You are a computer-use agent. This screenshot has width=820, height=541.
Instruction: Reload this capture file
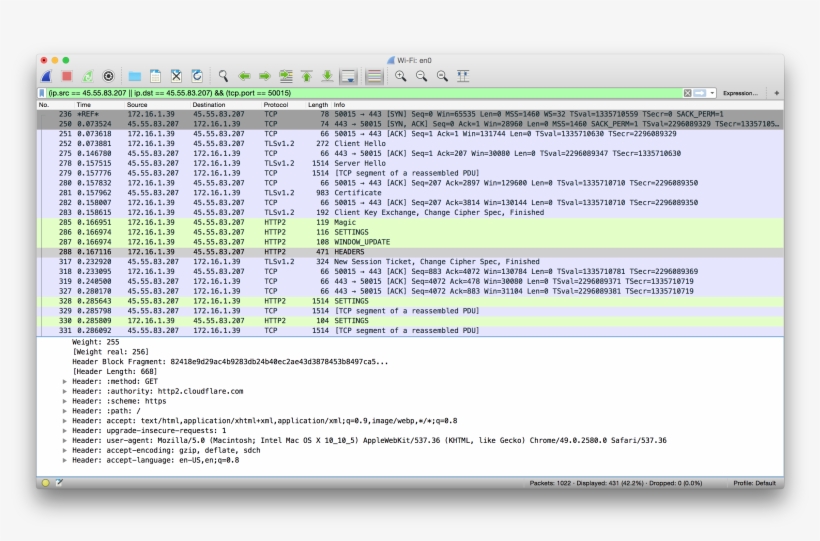[197, 76]
